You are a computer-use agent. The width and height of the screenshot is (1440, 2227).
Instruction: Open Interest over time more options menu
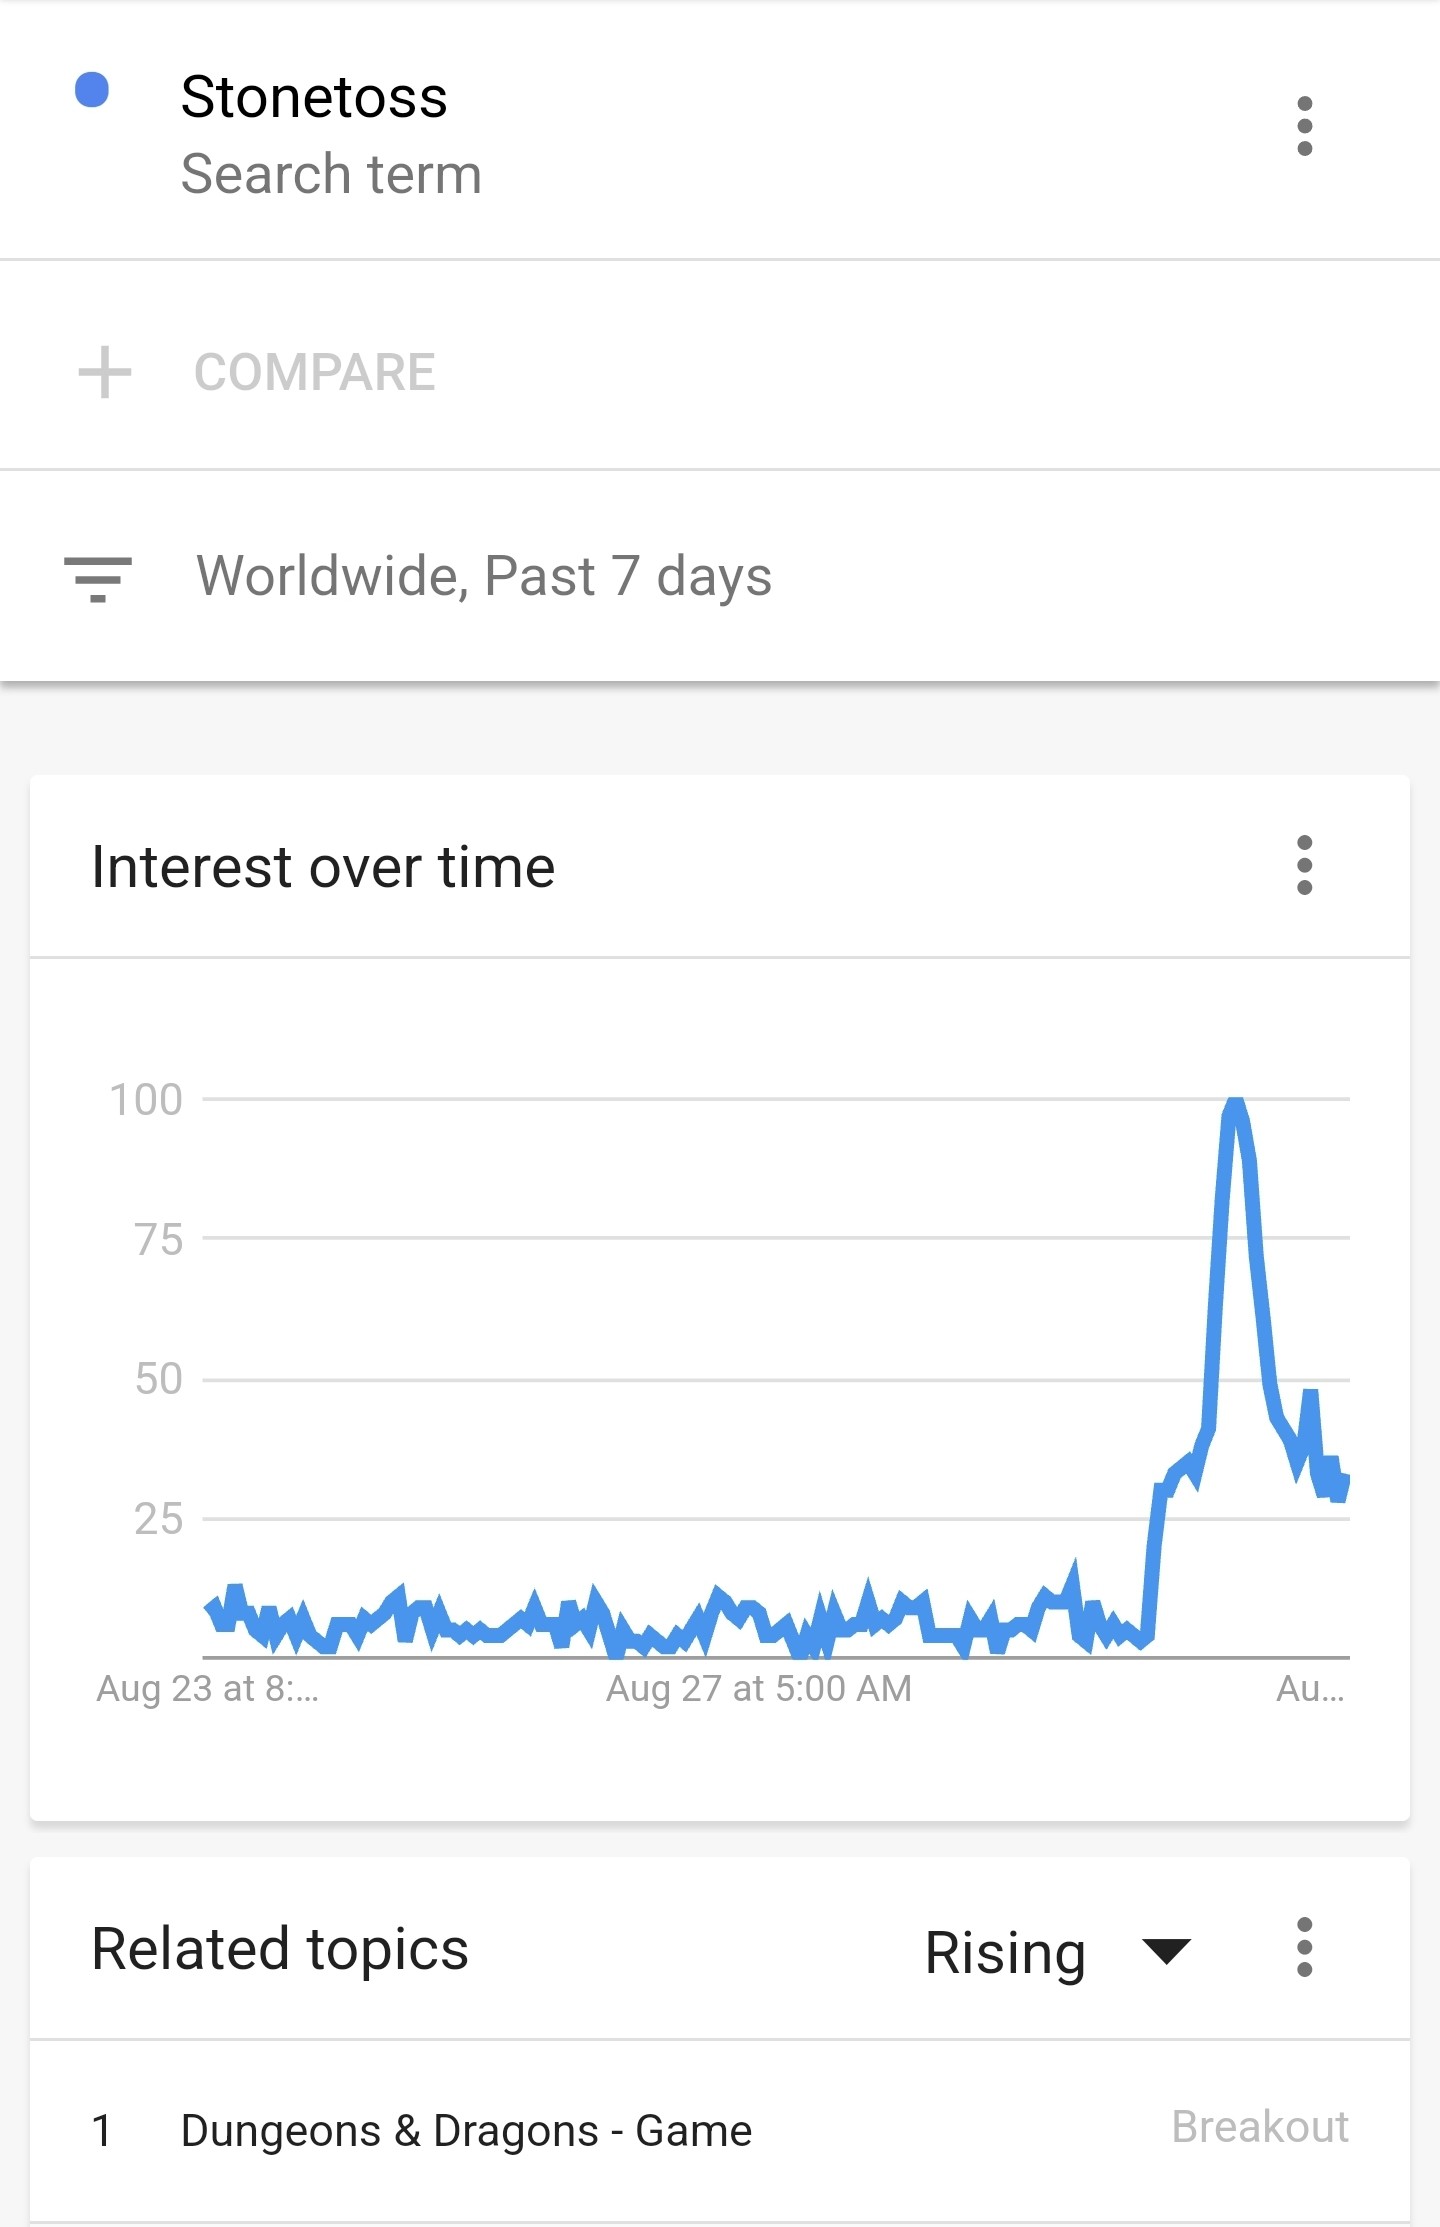point(1304,865)
